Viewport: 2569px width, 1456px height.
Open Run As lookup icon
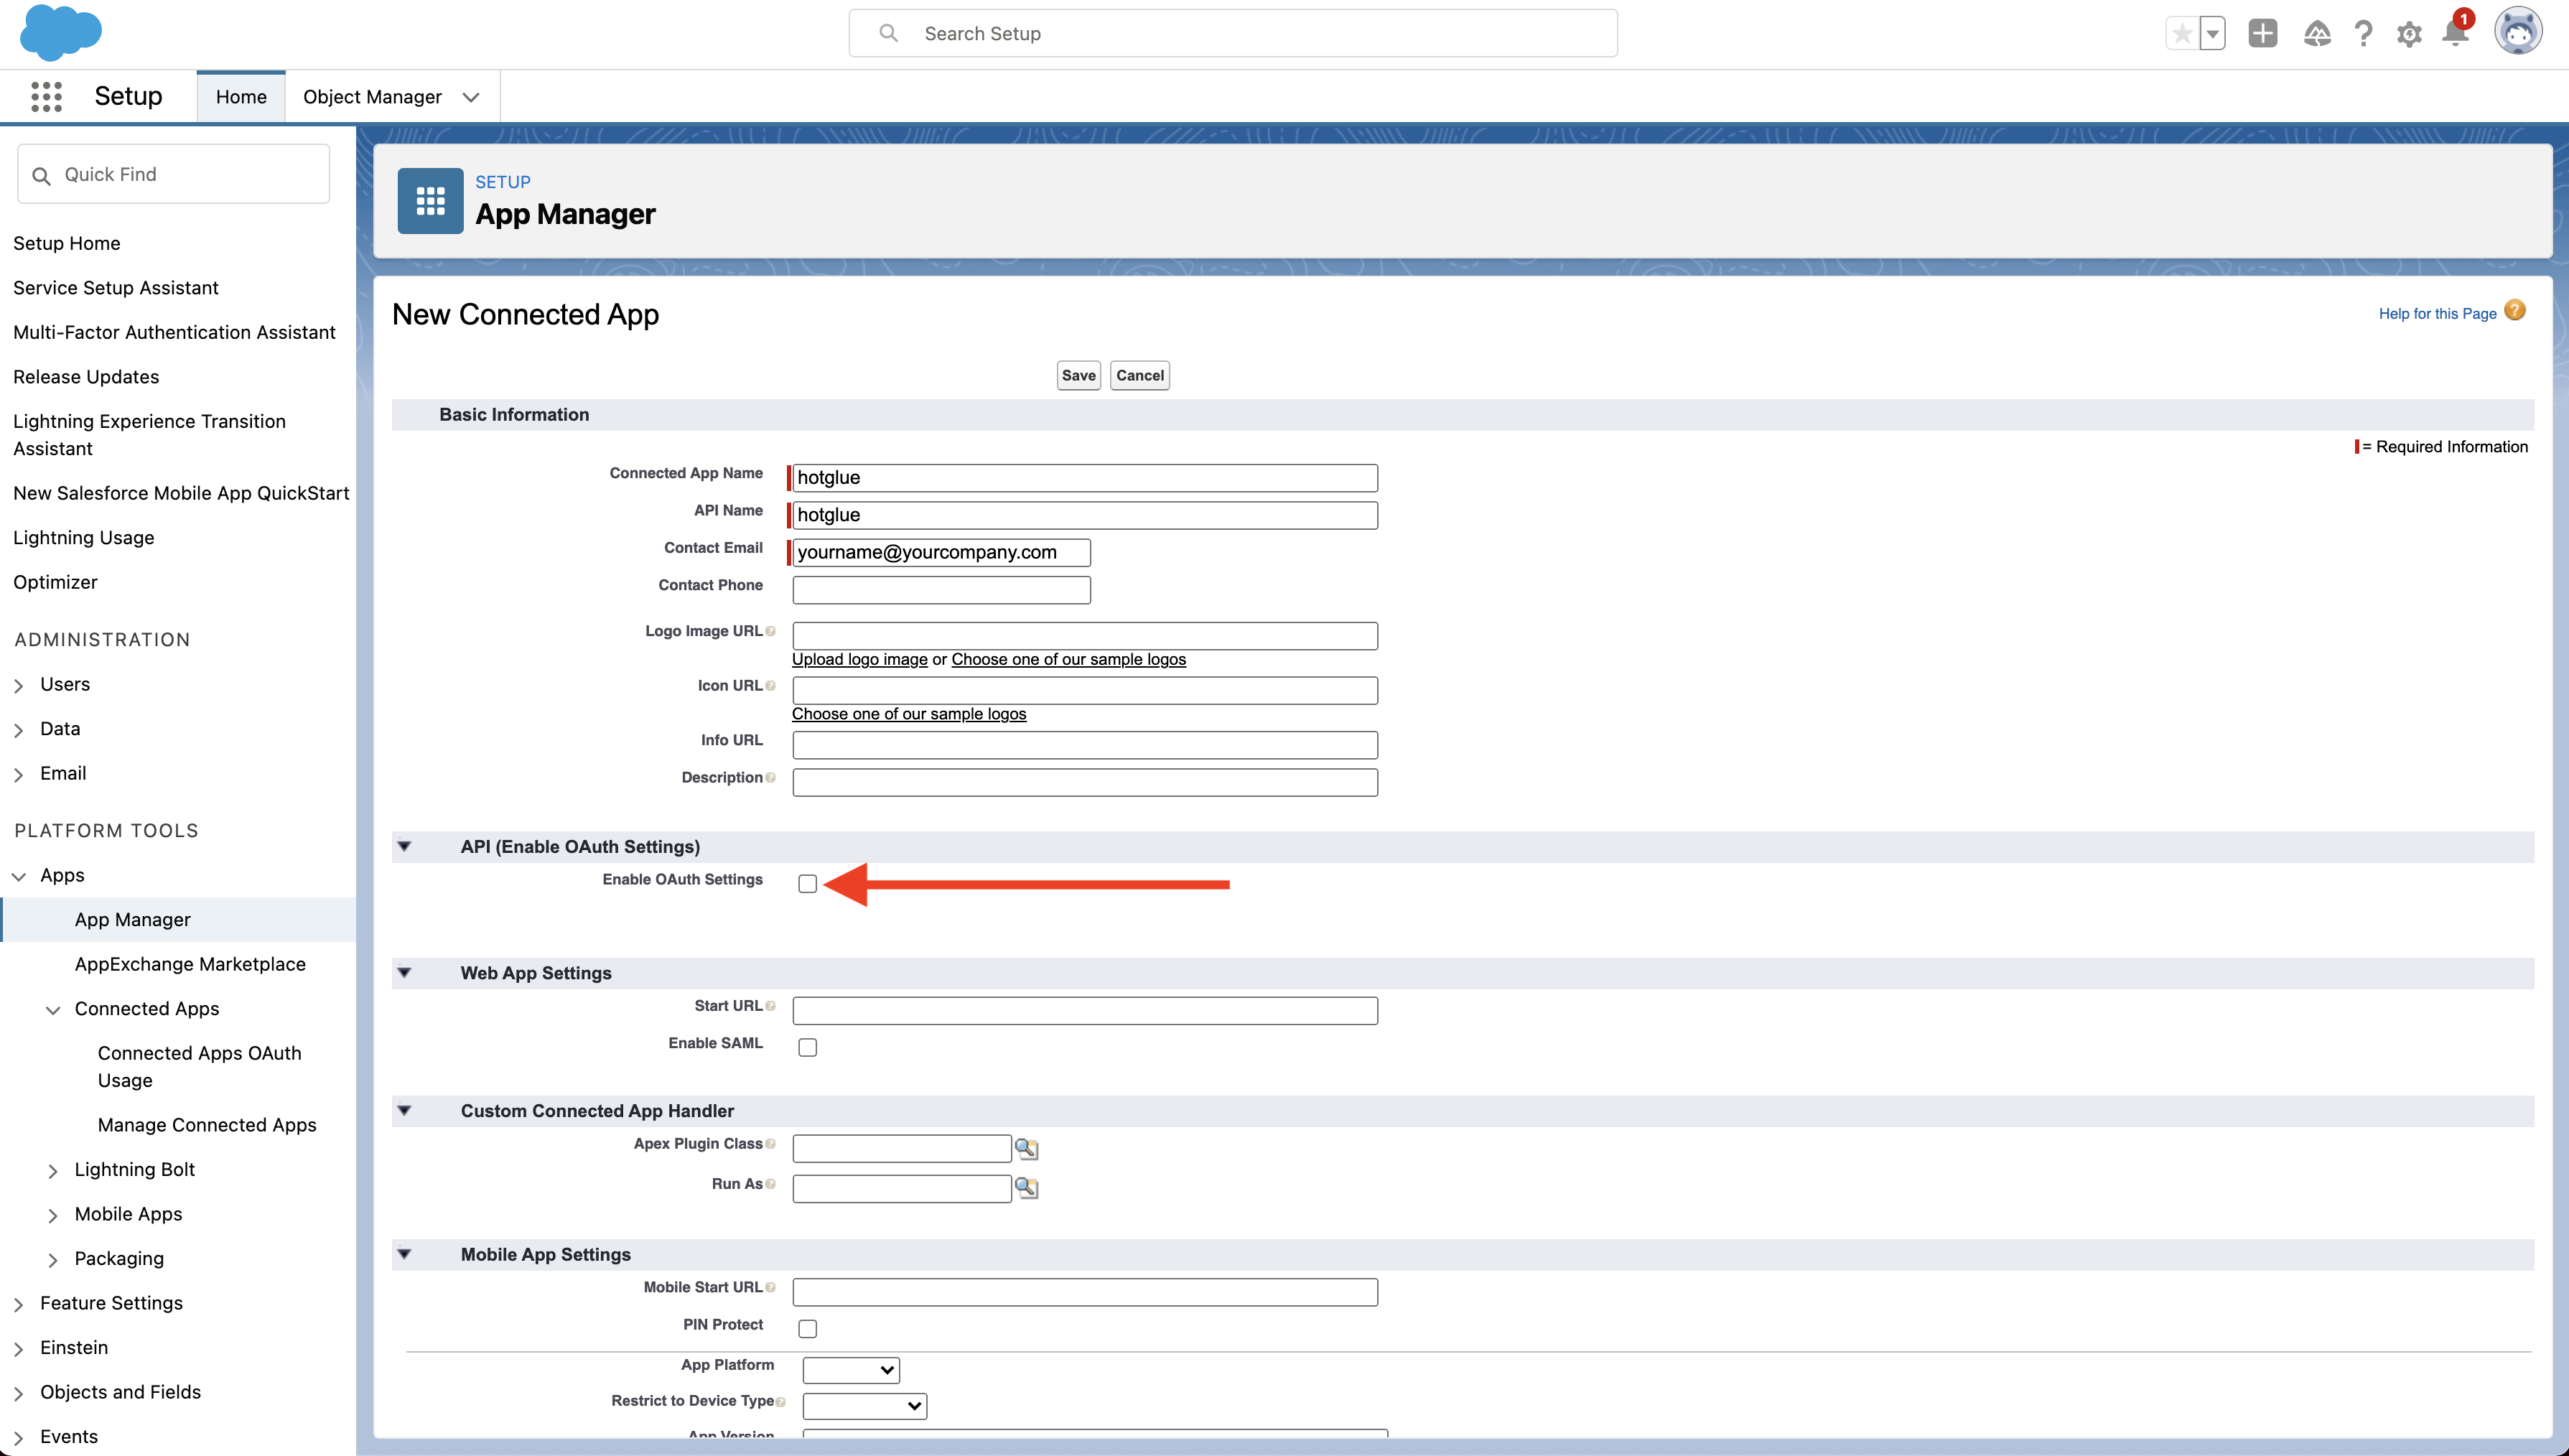1026,1187
